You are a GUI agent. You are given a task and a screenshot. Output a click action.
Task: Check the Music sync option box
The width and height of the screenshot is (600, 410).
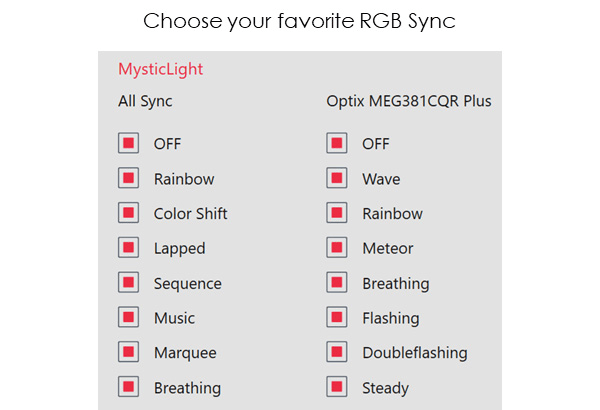click(x=128, y=318)
